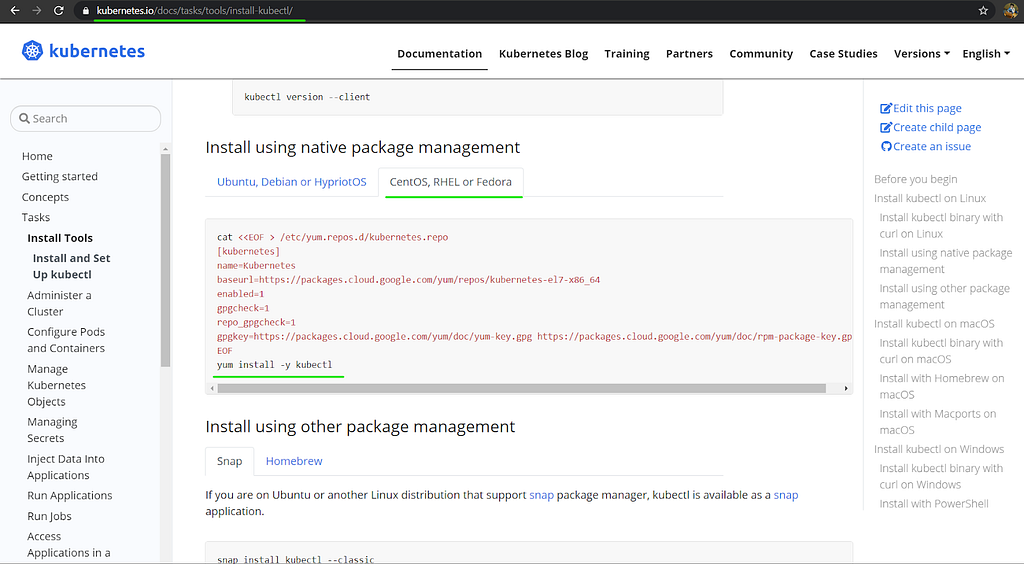Click the snap application link

click(x=786, y=495)
